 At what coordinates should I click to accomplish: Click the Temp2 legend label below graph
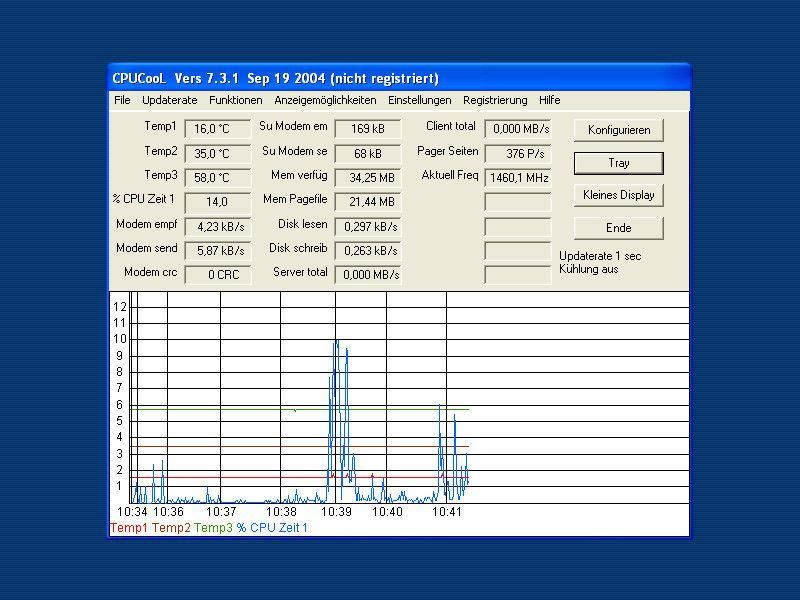[x=171, y=528]
